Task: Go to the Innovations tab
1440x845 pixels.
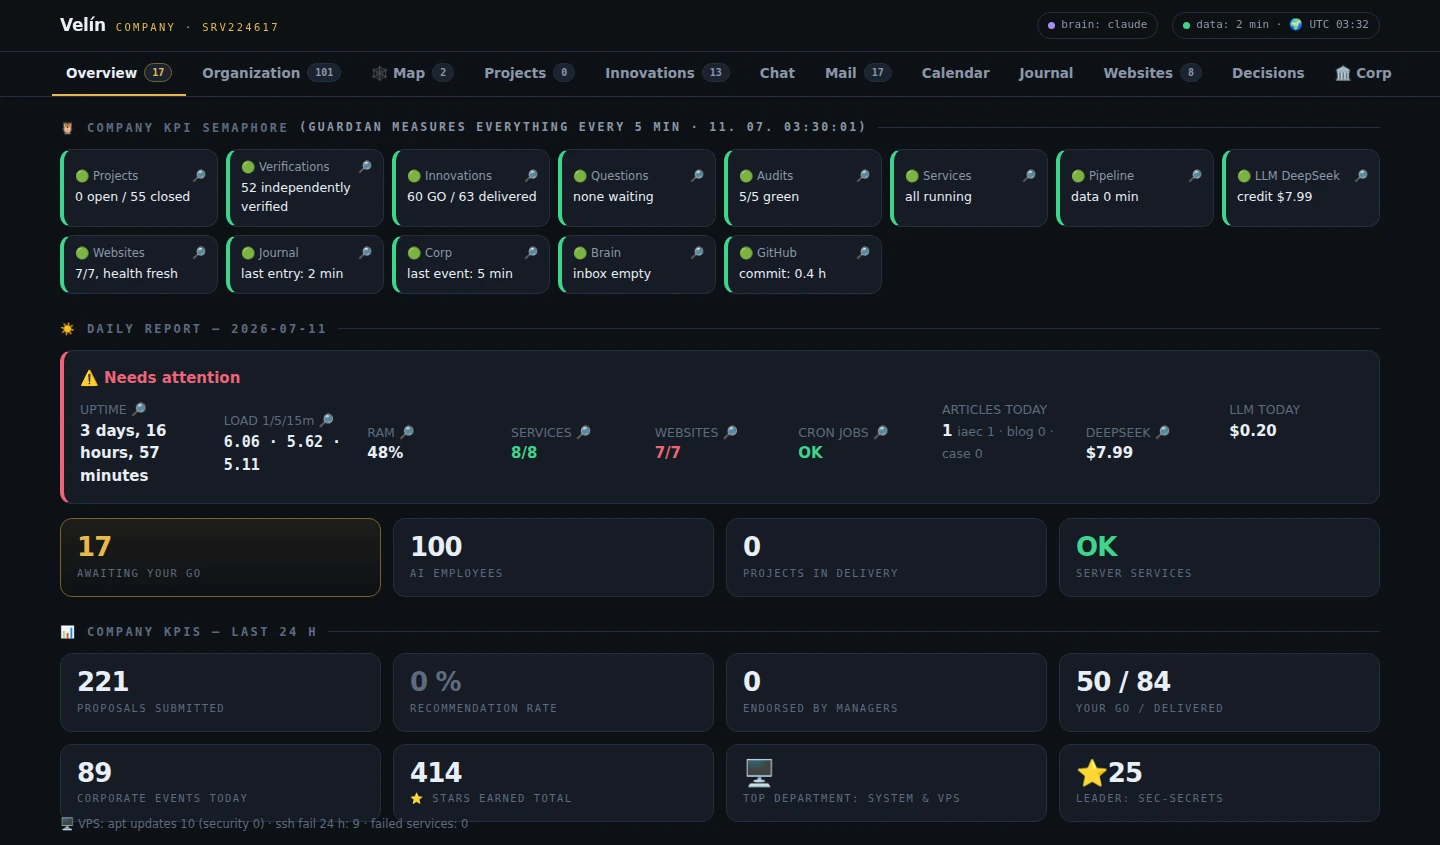Action: (x=667, y=73)
